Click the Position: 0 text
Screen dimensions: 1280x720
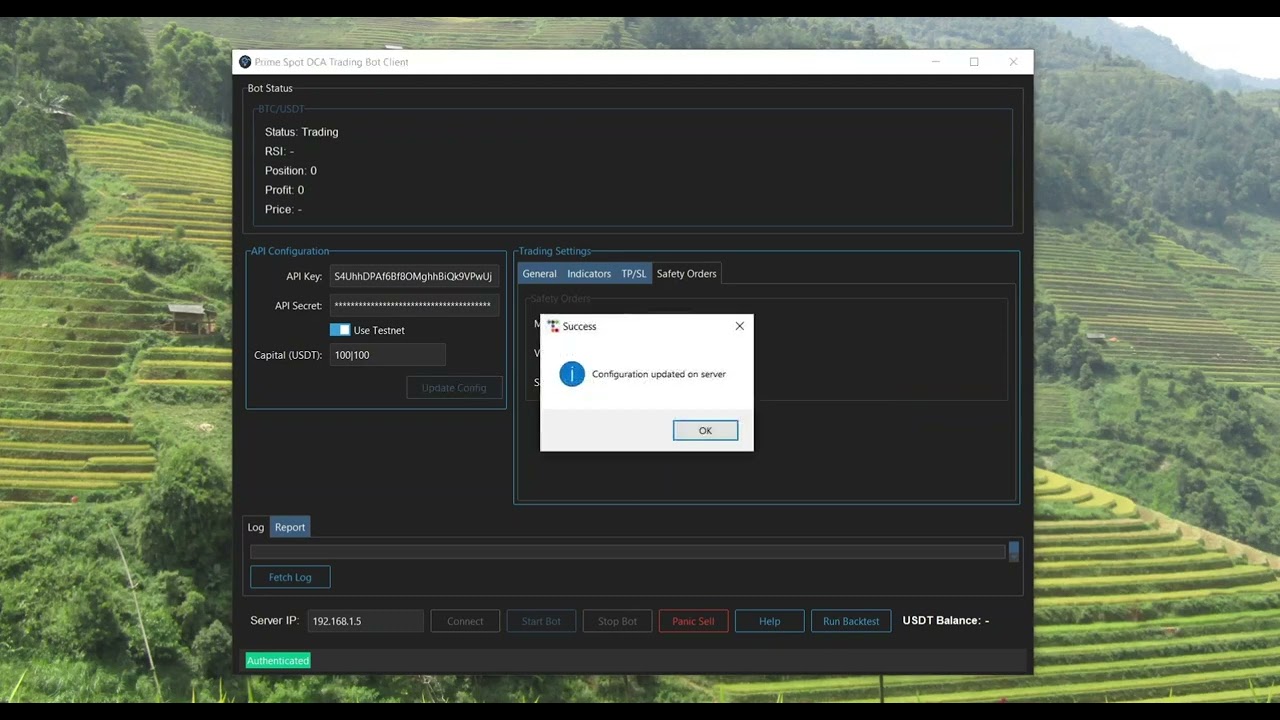pos(291,171)
